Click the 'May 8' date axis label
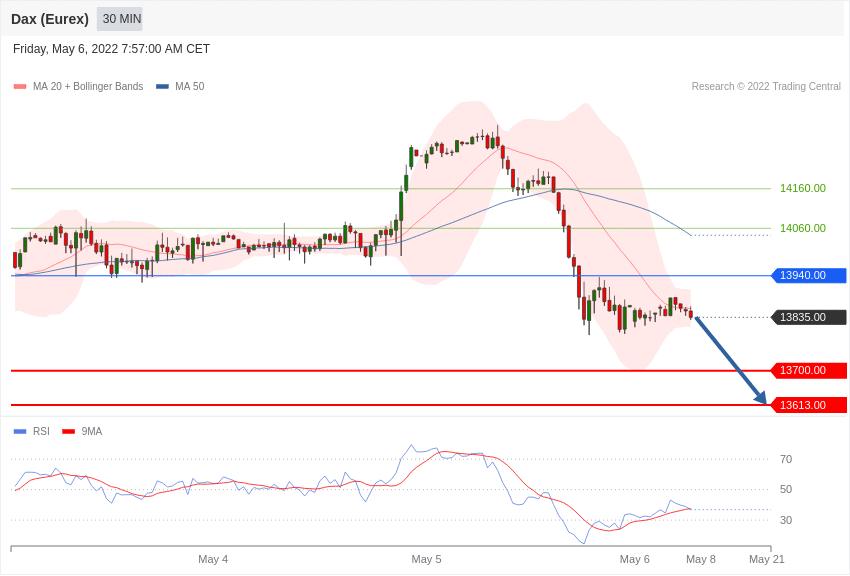 tap(701, 559)
